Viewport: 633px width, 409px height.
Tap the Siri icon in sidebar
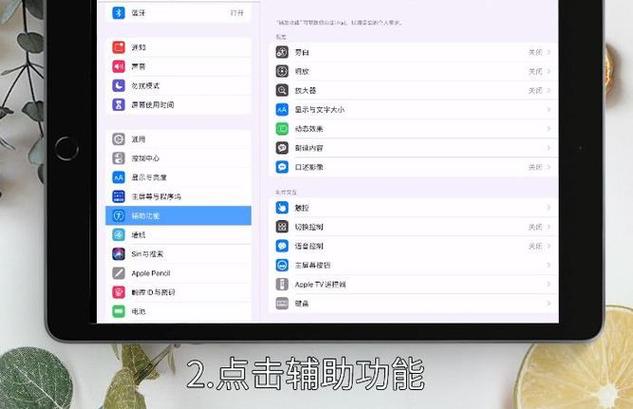[x=118, y=254]
